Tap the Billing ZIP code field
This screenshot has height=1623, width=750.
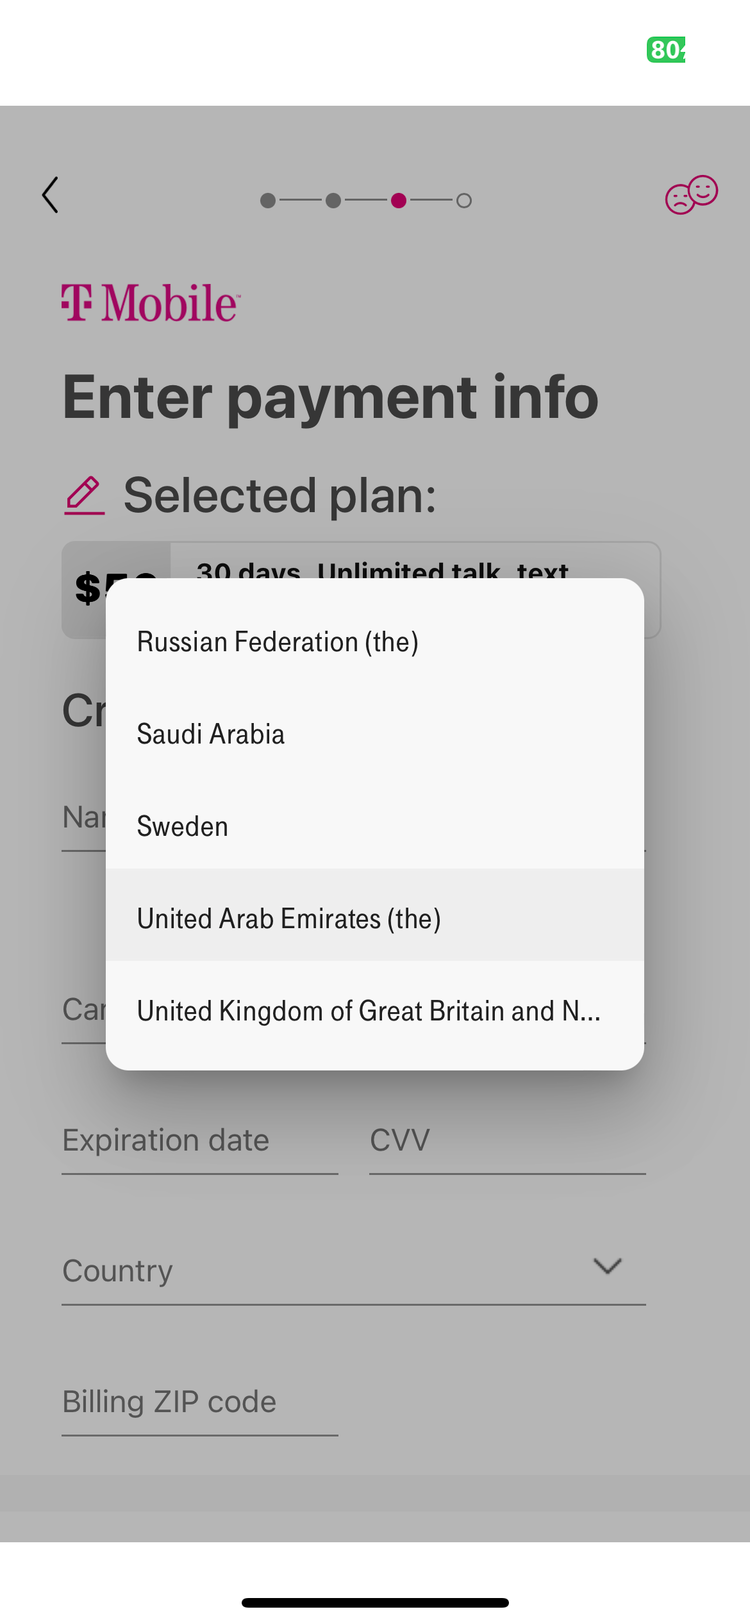(200, 1403)
